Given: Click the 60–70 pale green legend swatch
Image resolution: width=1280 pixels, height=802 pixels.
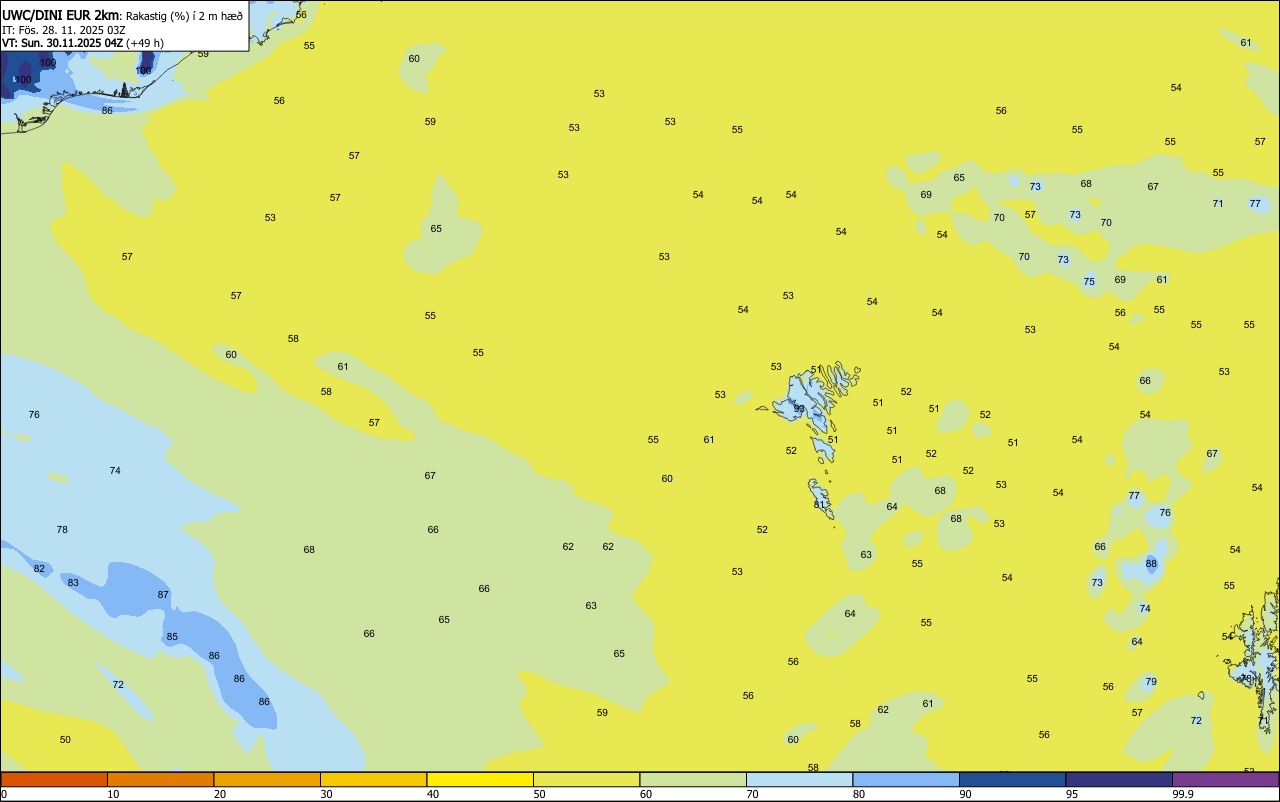Looking at the screenshot, I should tap(693, 779).
